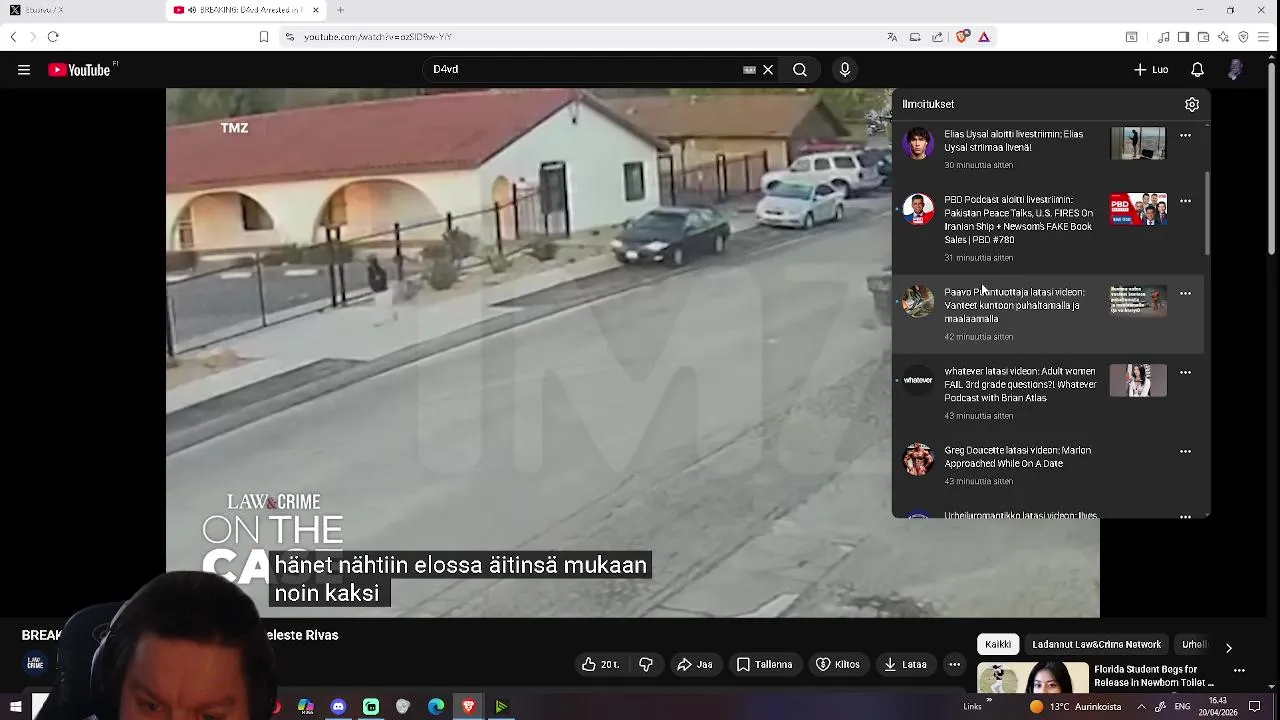Dislike the video with thumbs down
Screen dimensions: 1280x720
coord(646,664)
